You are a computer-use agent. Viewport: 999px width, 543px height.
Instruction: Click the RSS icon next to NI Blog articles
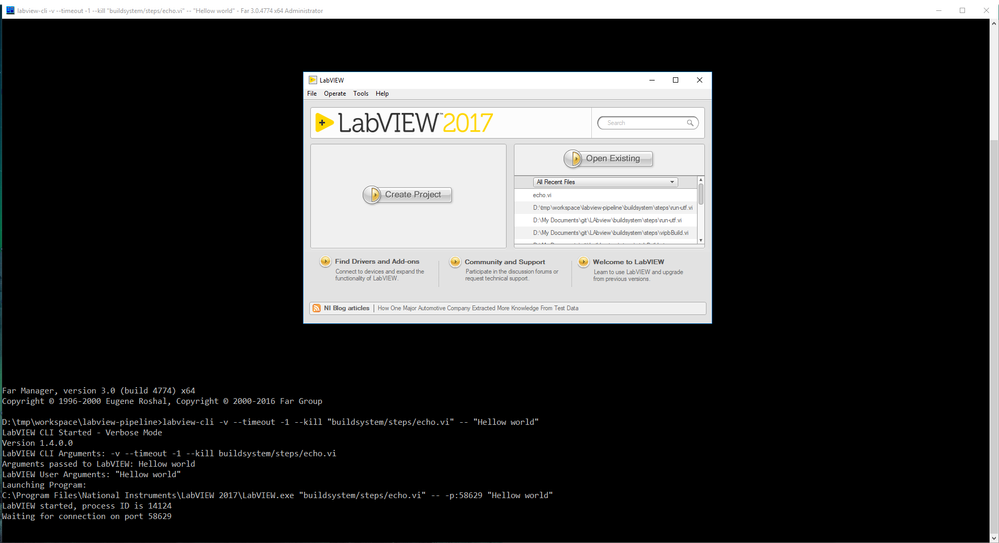point(316,308)
